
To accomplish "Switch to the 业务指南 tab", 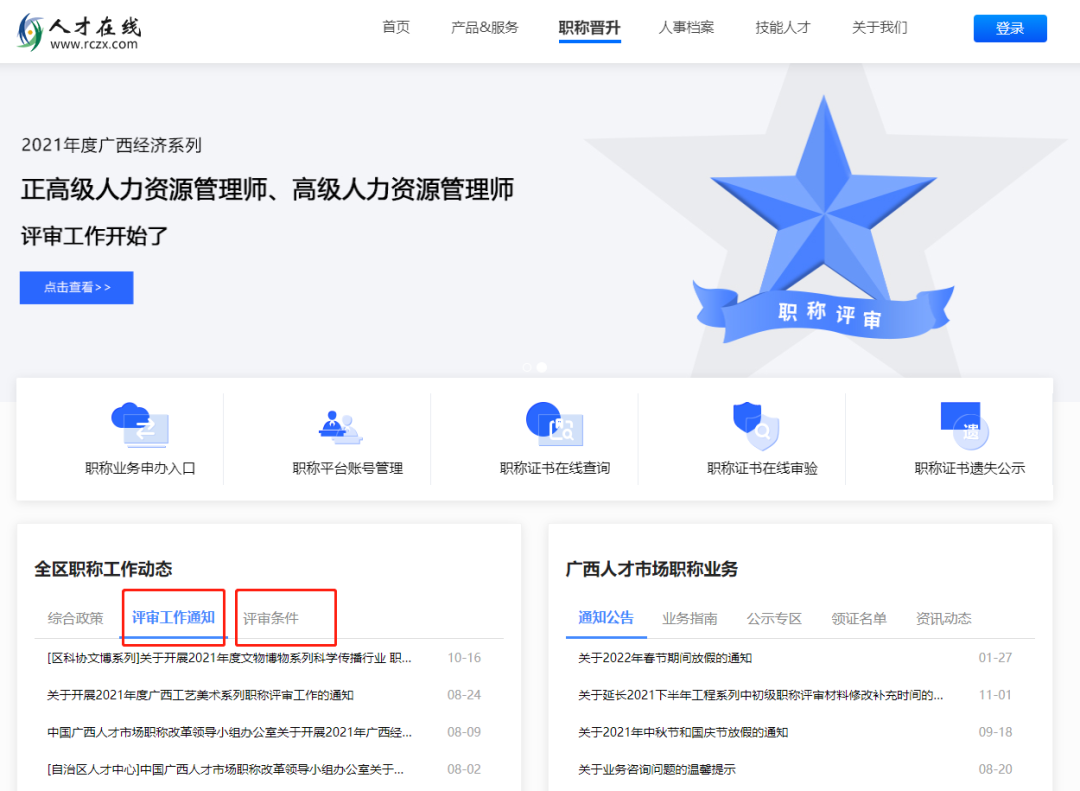I will 689,618.
